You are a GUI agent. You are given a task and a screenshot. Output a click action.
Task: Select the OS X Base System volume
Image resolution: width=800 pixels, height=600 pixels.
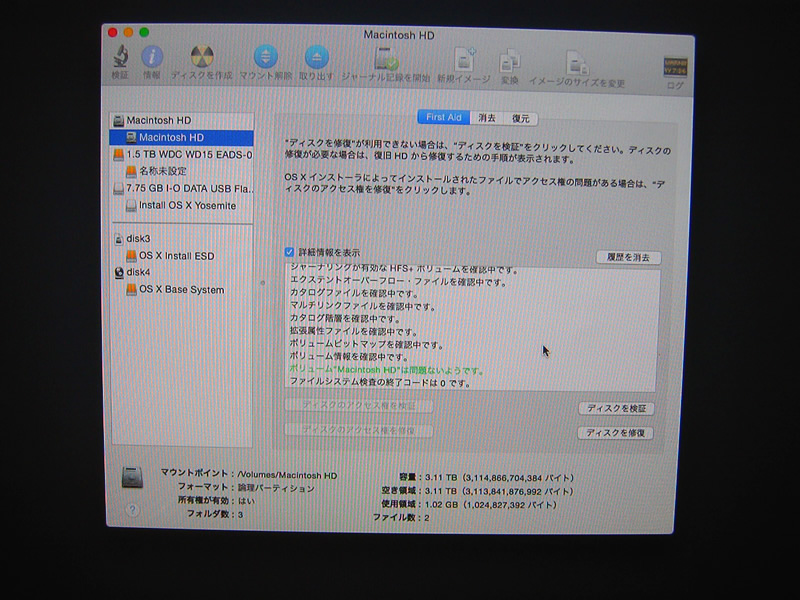182,289
